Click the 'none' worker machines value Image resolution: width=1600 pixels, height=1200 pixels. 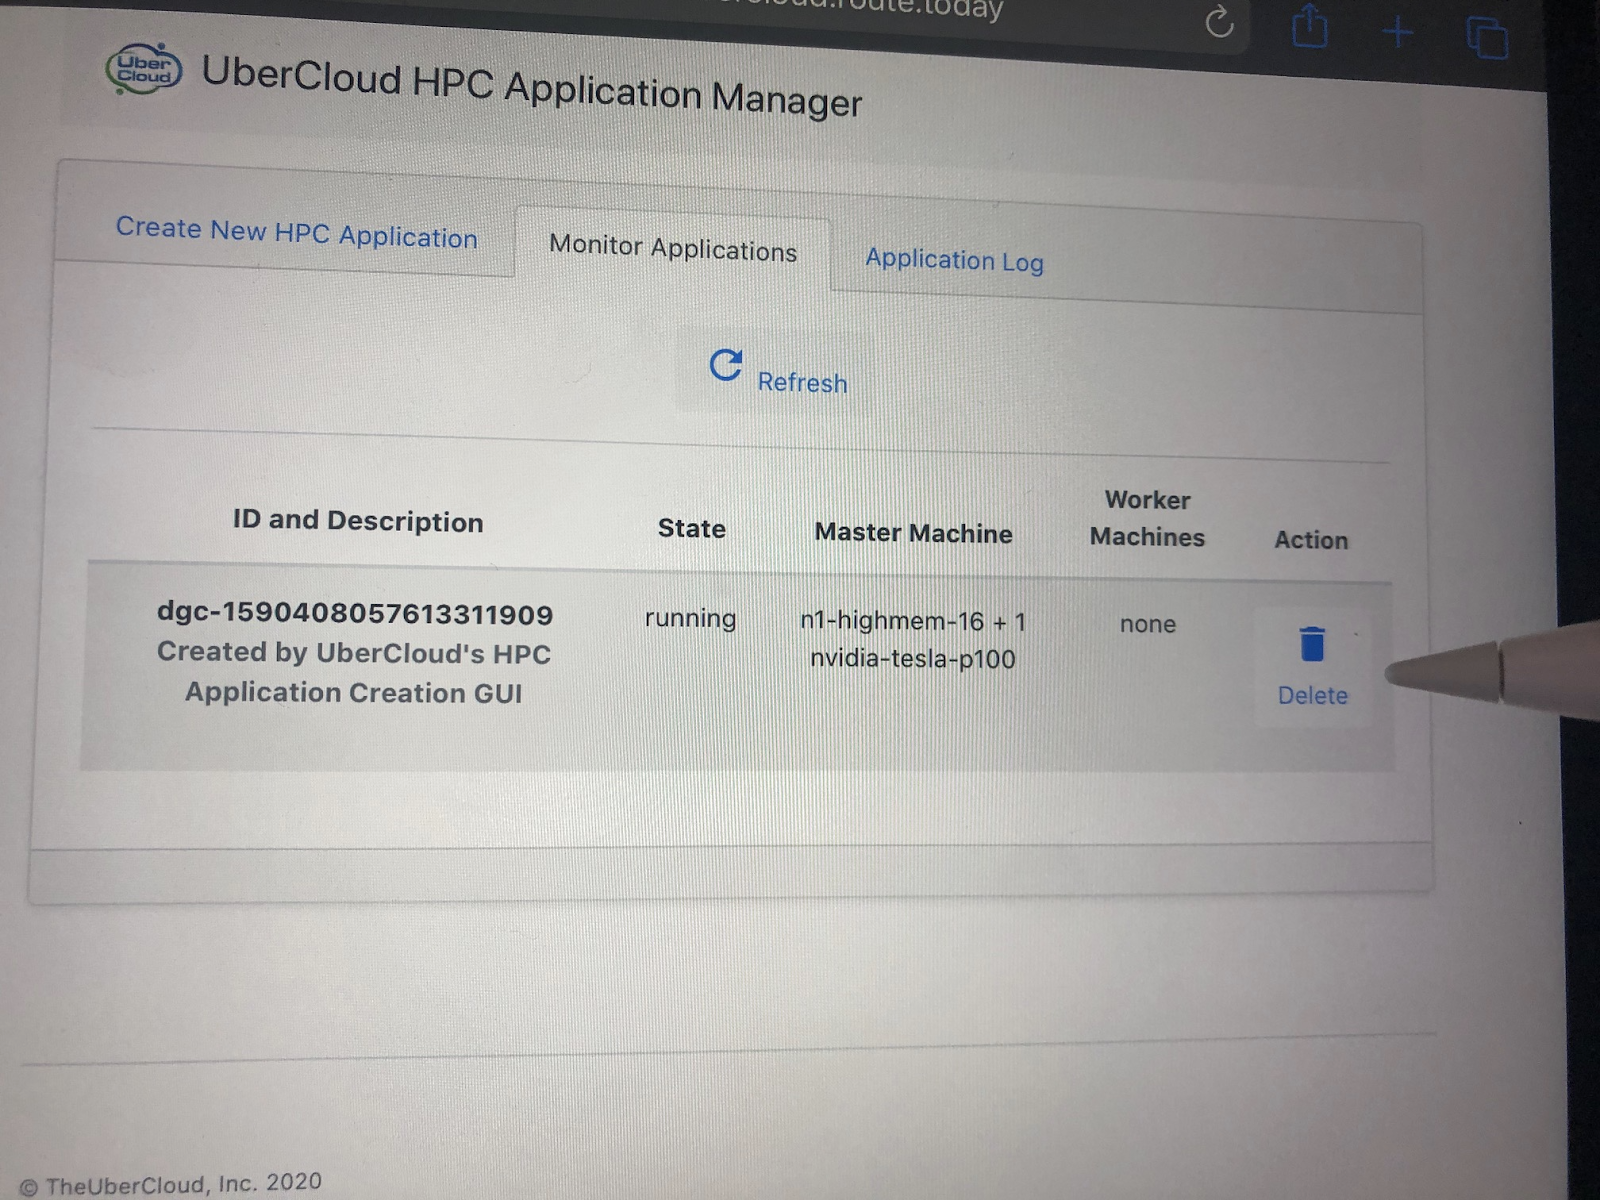coord(1148,624)
